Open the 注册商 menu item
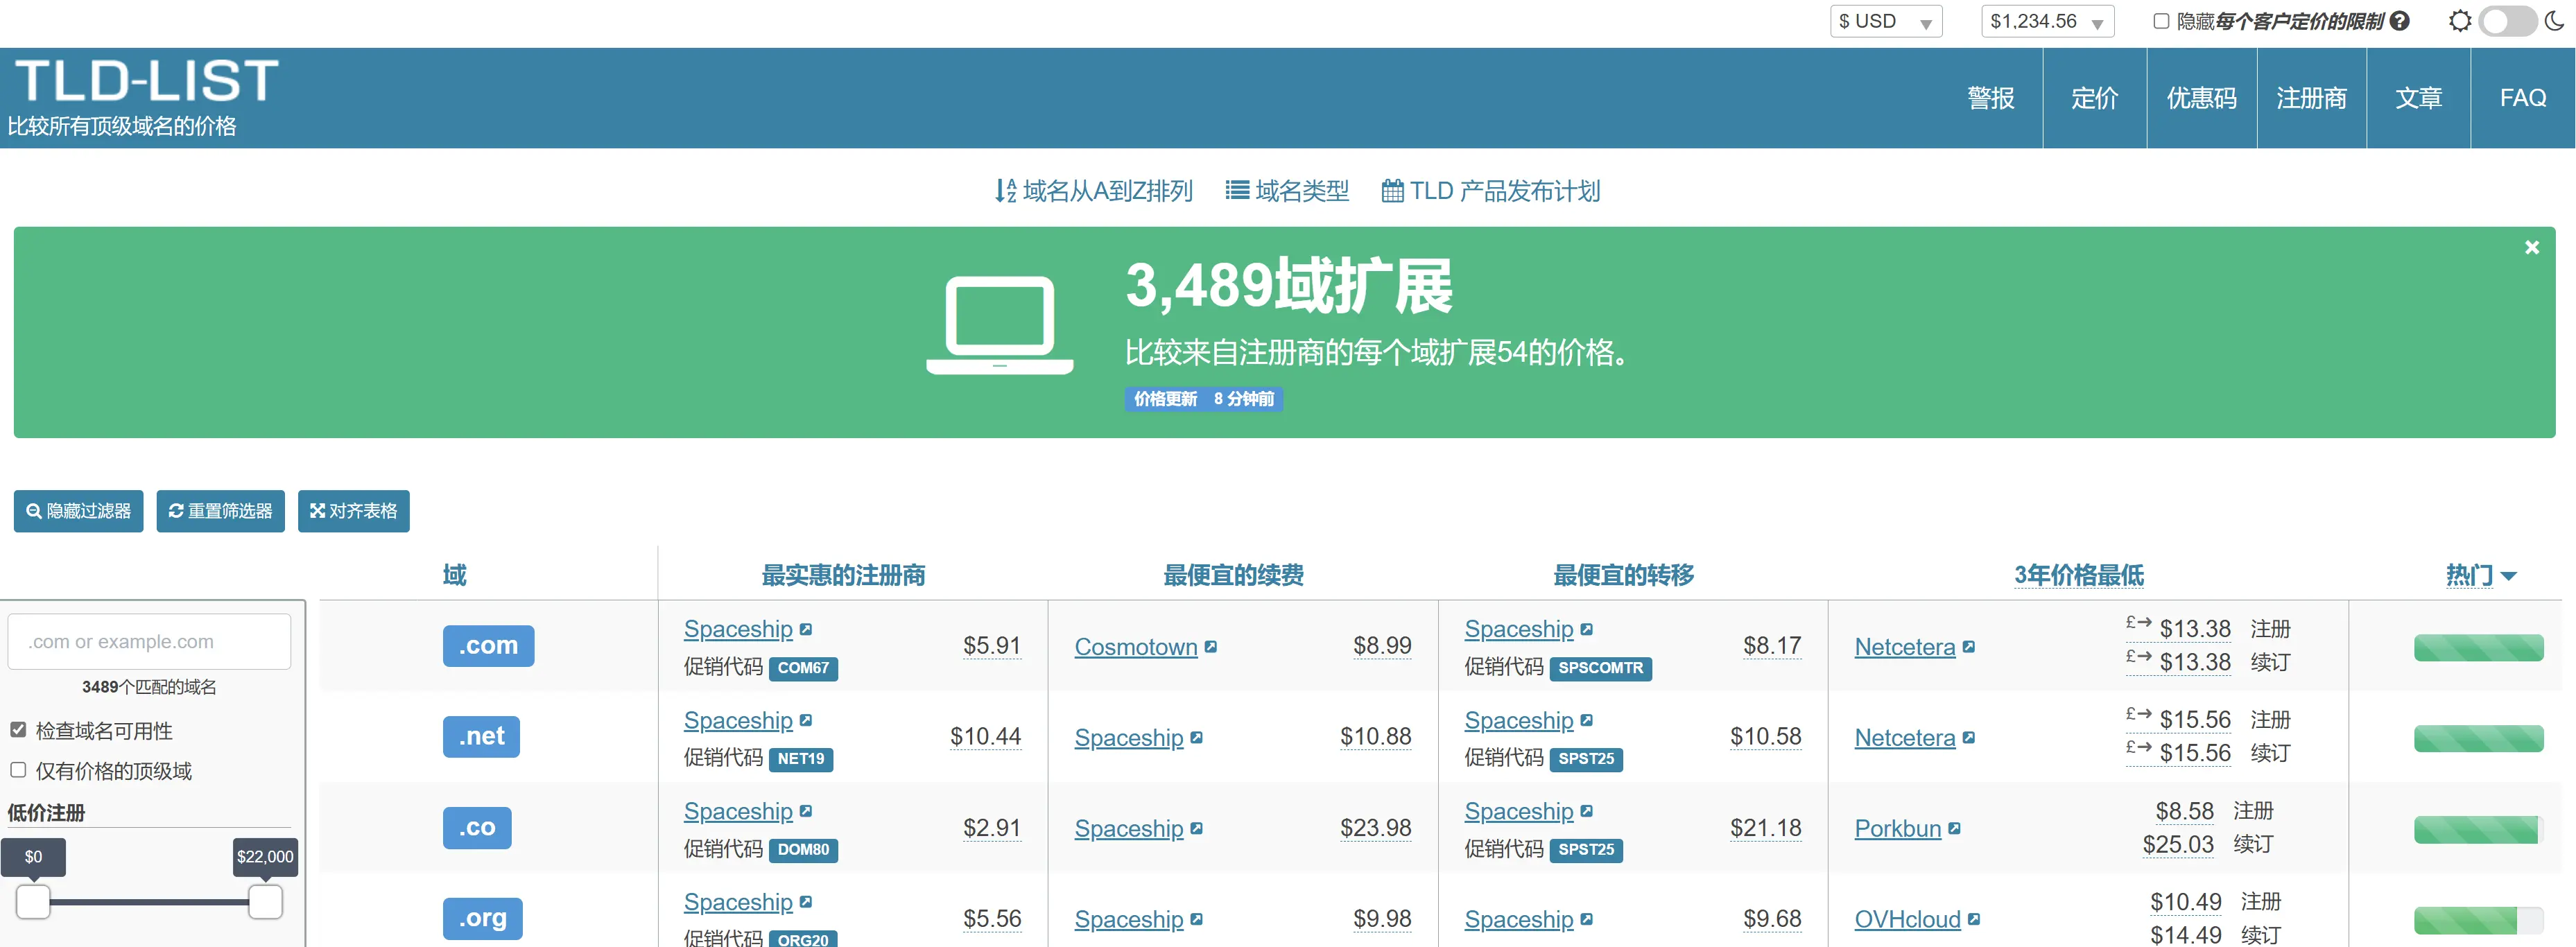This screenshot has height=947, width=2576. click(2311, 98)
